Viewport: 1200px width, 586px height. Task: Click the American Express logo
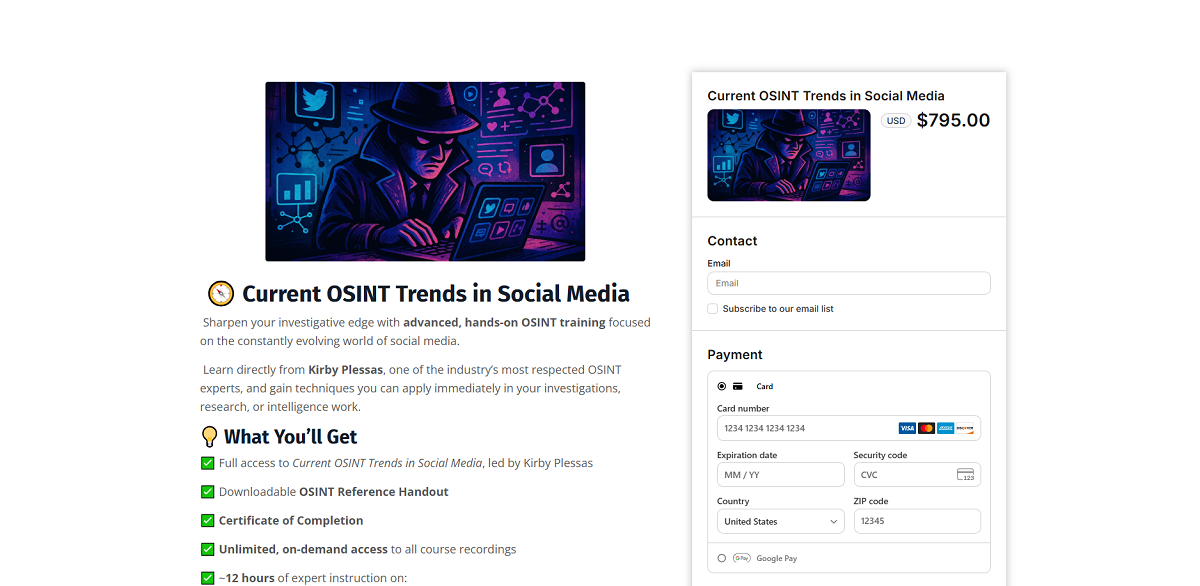coord(945,428)
